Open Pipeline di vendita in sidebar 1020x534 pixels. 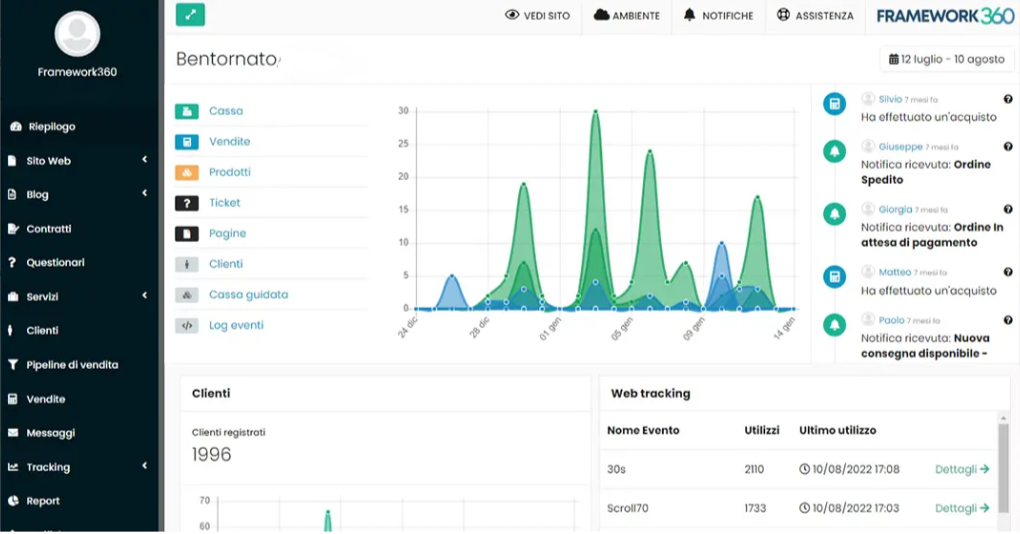72,365
